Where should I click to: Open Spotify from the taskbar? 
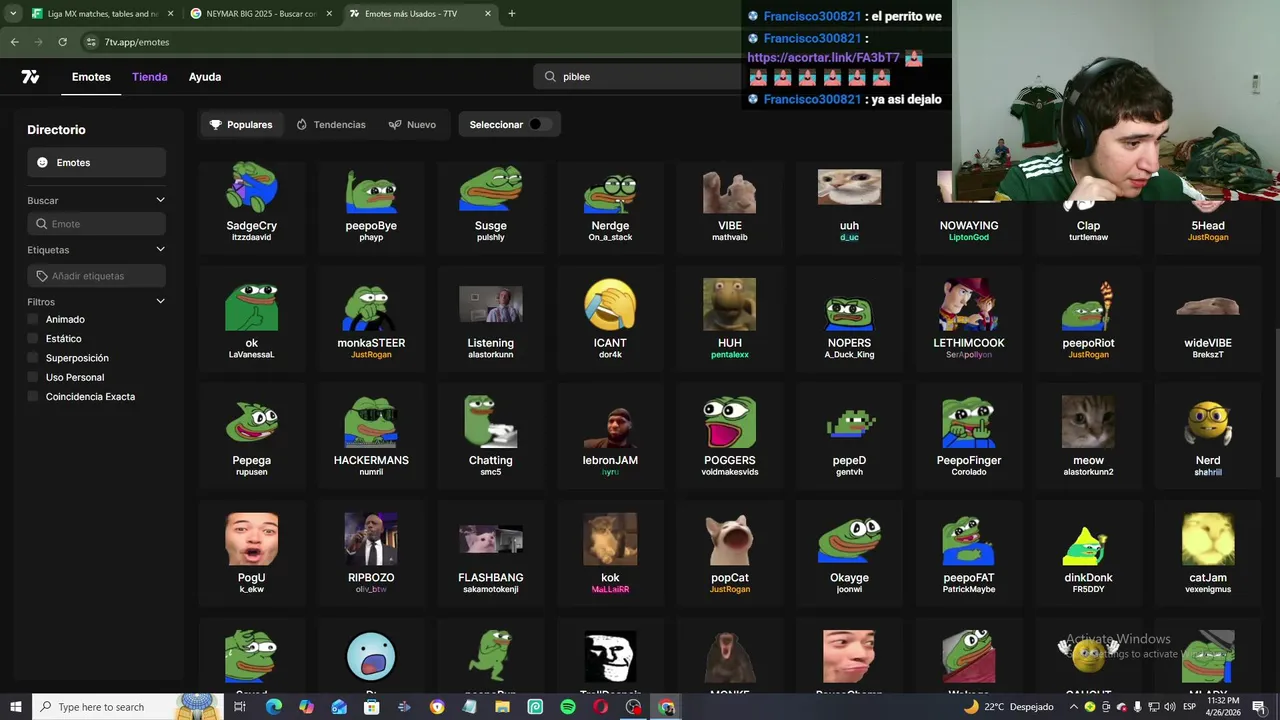point(568,707)
